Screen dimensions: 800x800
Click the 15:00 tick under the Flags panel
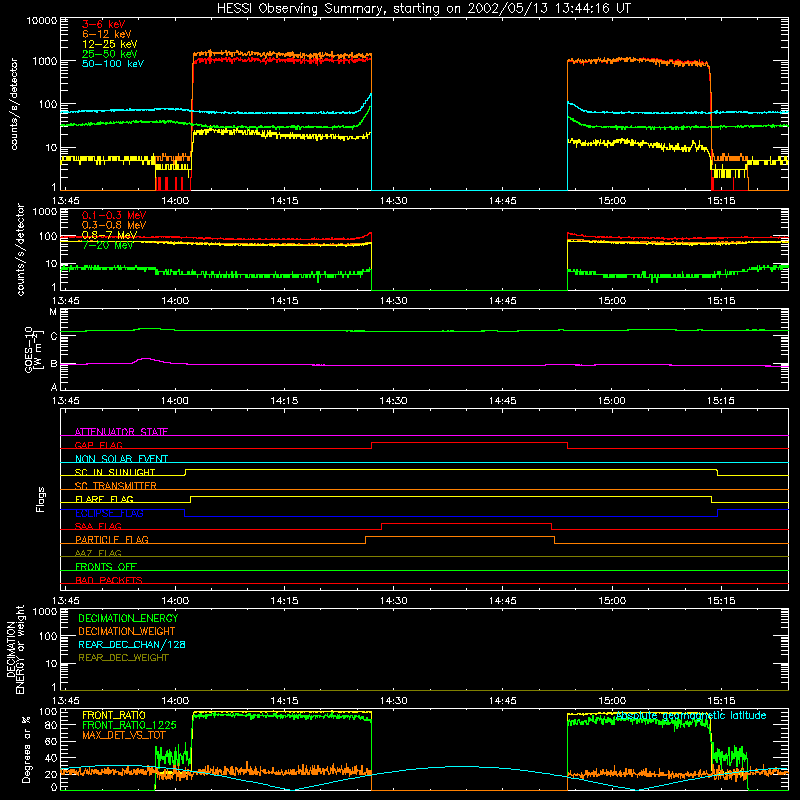pos(612,601)
